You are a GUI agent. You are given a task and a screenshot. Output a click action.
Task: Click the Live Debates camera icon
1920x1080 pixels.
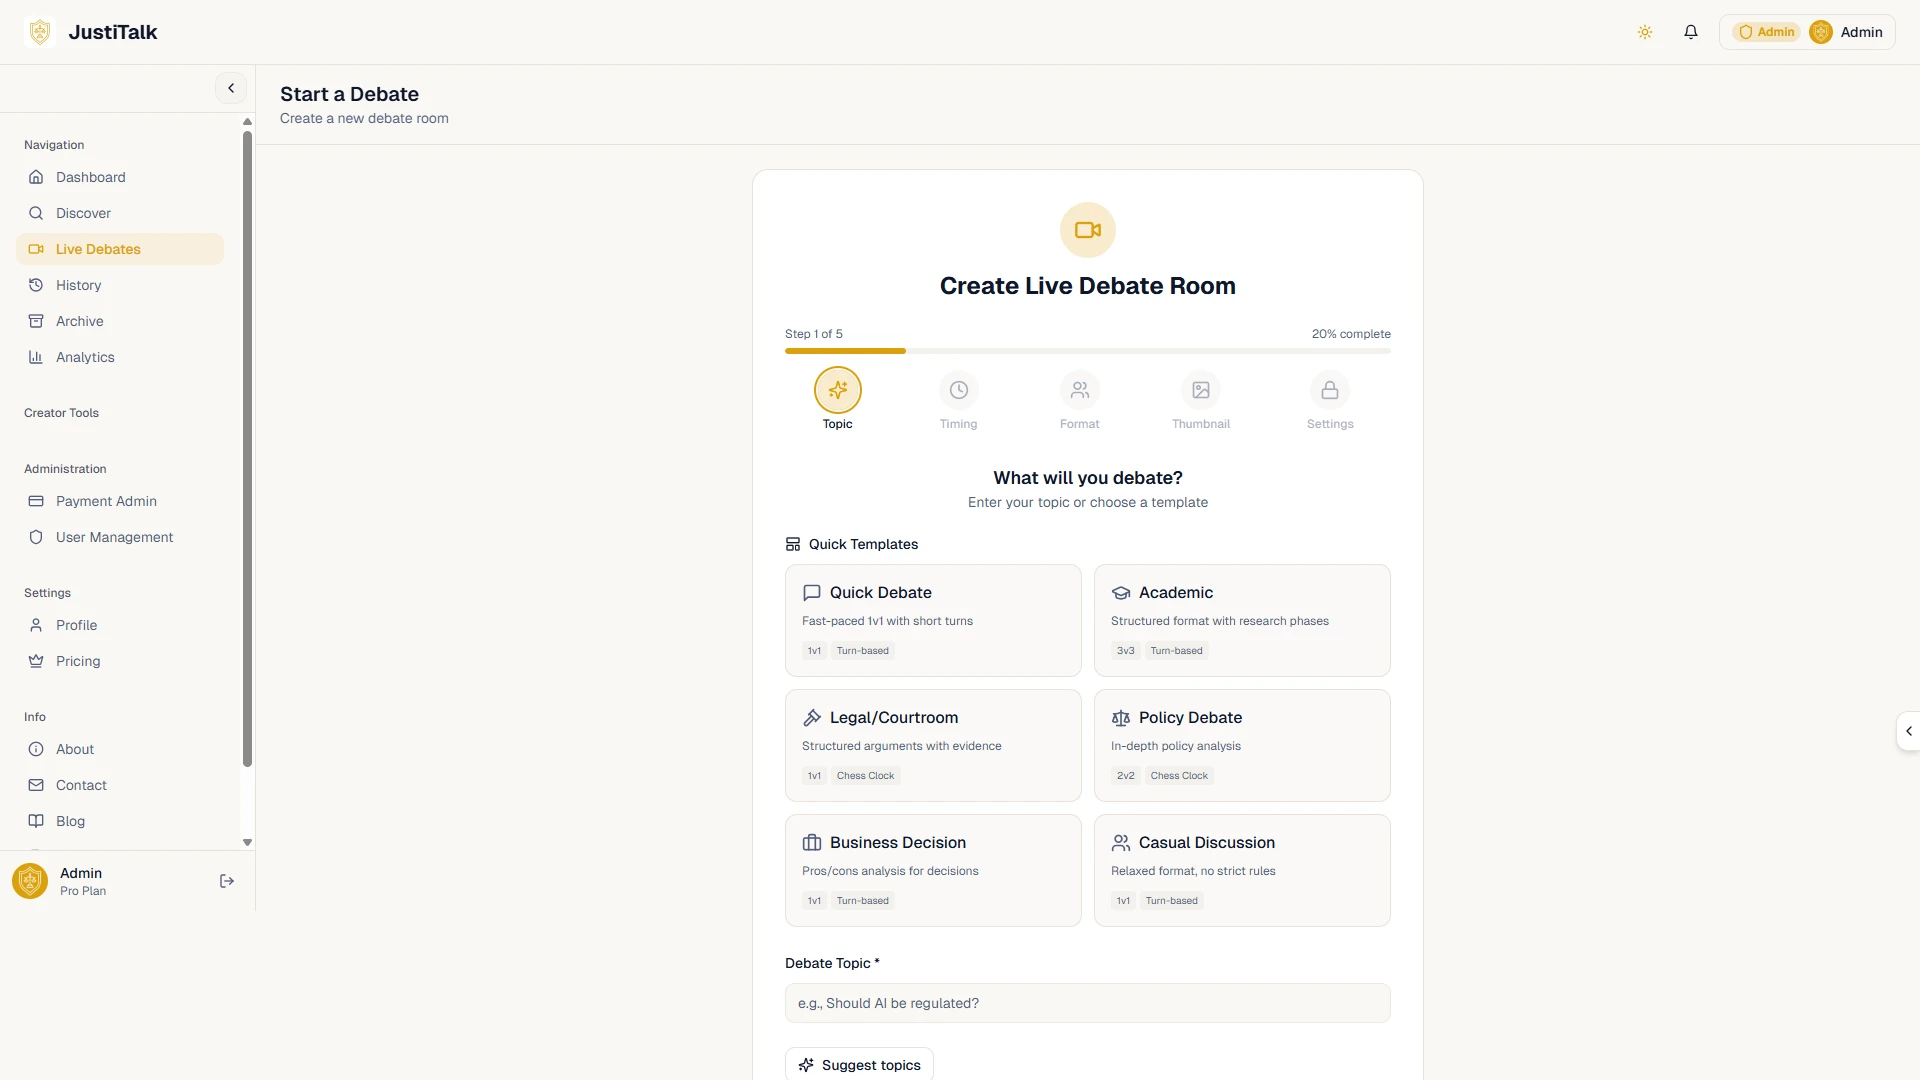[x=36, y=249]
